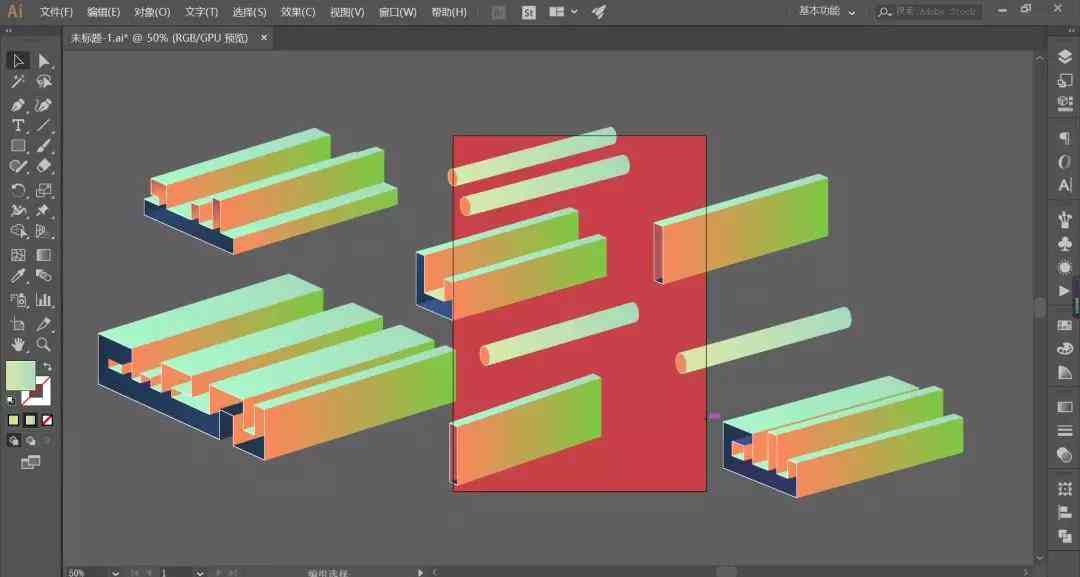Select the Gradient tool
Screen dimensions: 1080x577
pyautogui.click(x=43, y=255)
